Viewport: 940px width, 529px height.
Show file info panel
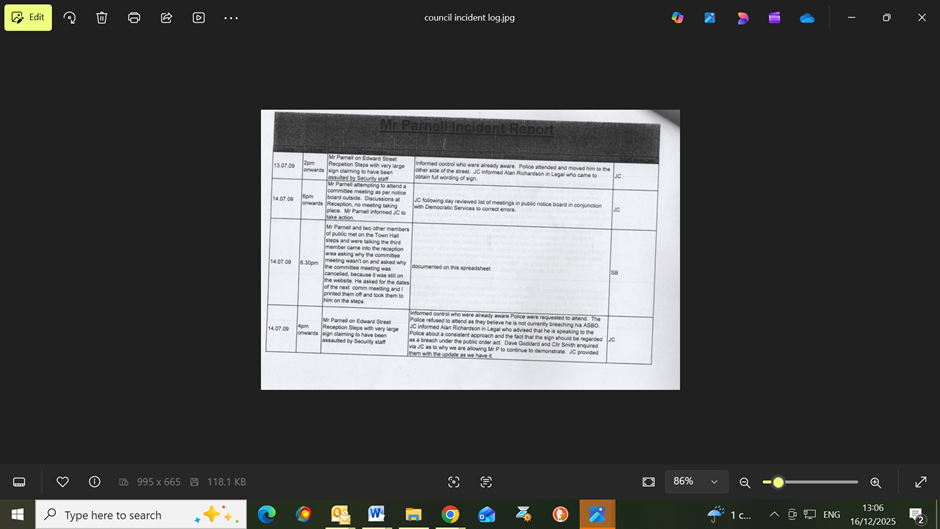pyautogui.click(x=94, y=482)
